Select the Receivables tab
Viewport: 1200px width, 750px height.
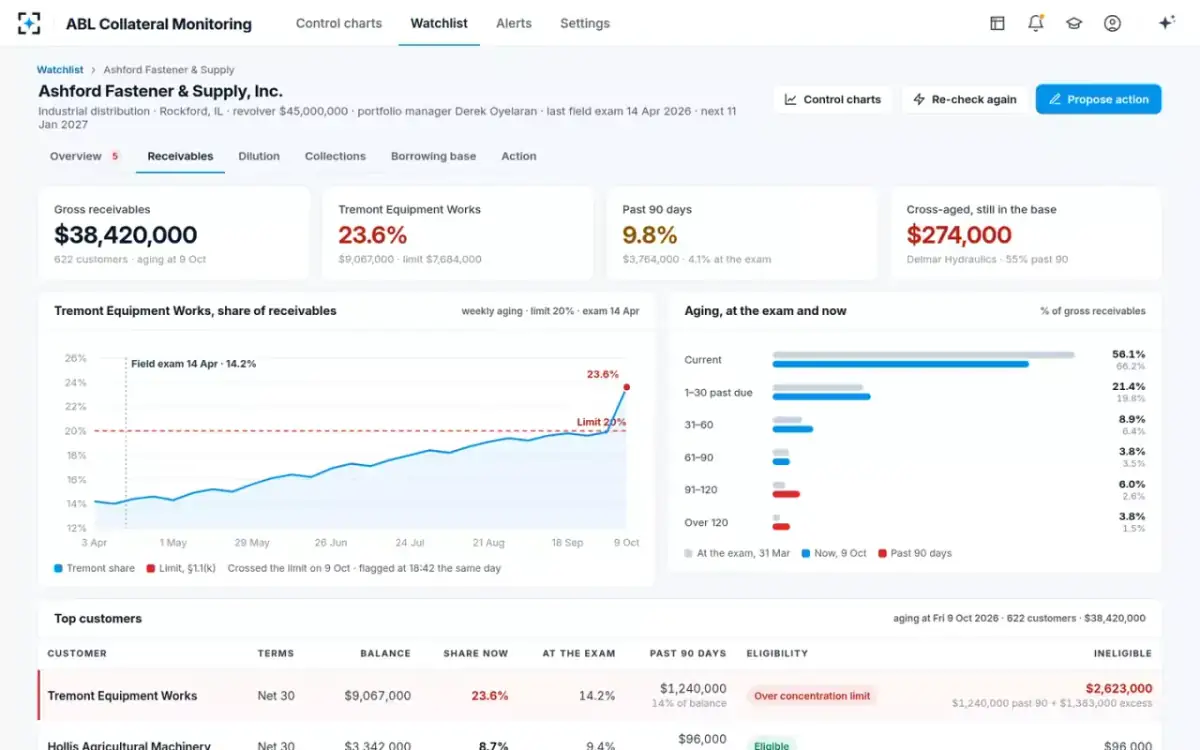point(180,156)
